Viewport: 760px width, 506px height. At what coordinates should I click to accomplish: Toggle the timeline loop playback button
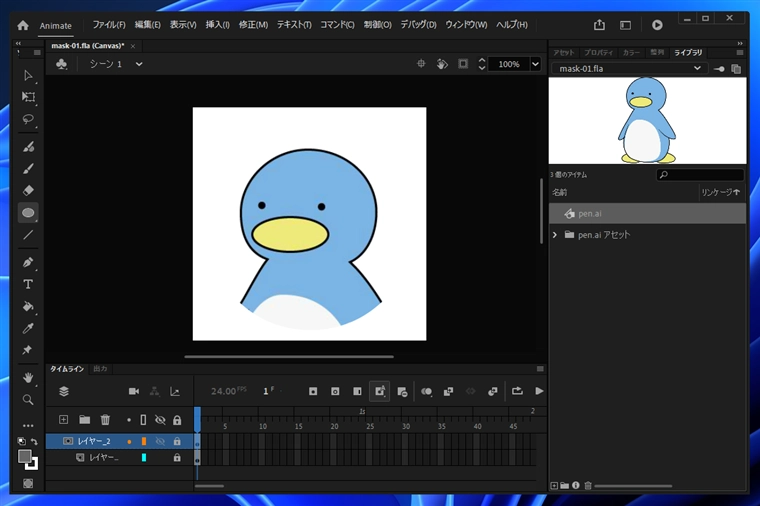pyautogui.click(x=517, y=391)
